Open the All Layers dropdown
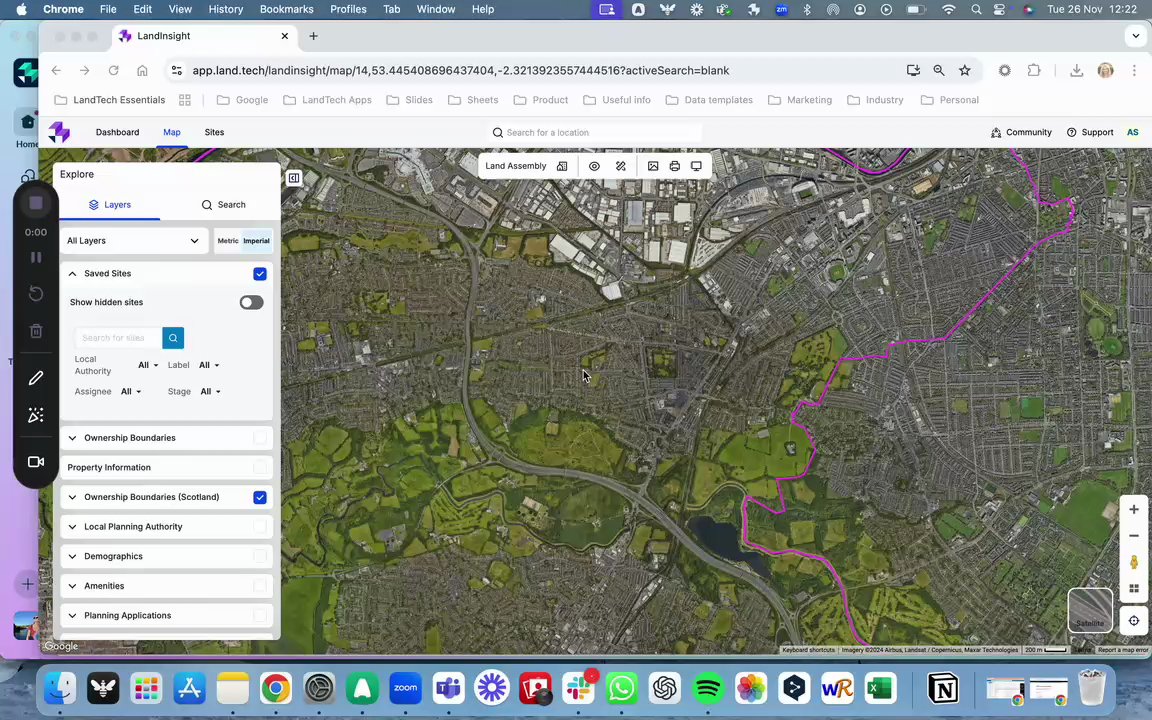Screen dimensions: 1152x720 [132, 241]
